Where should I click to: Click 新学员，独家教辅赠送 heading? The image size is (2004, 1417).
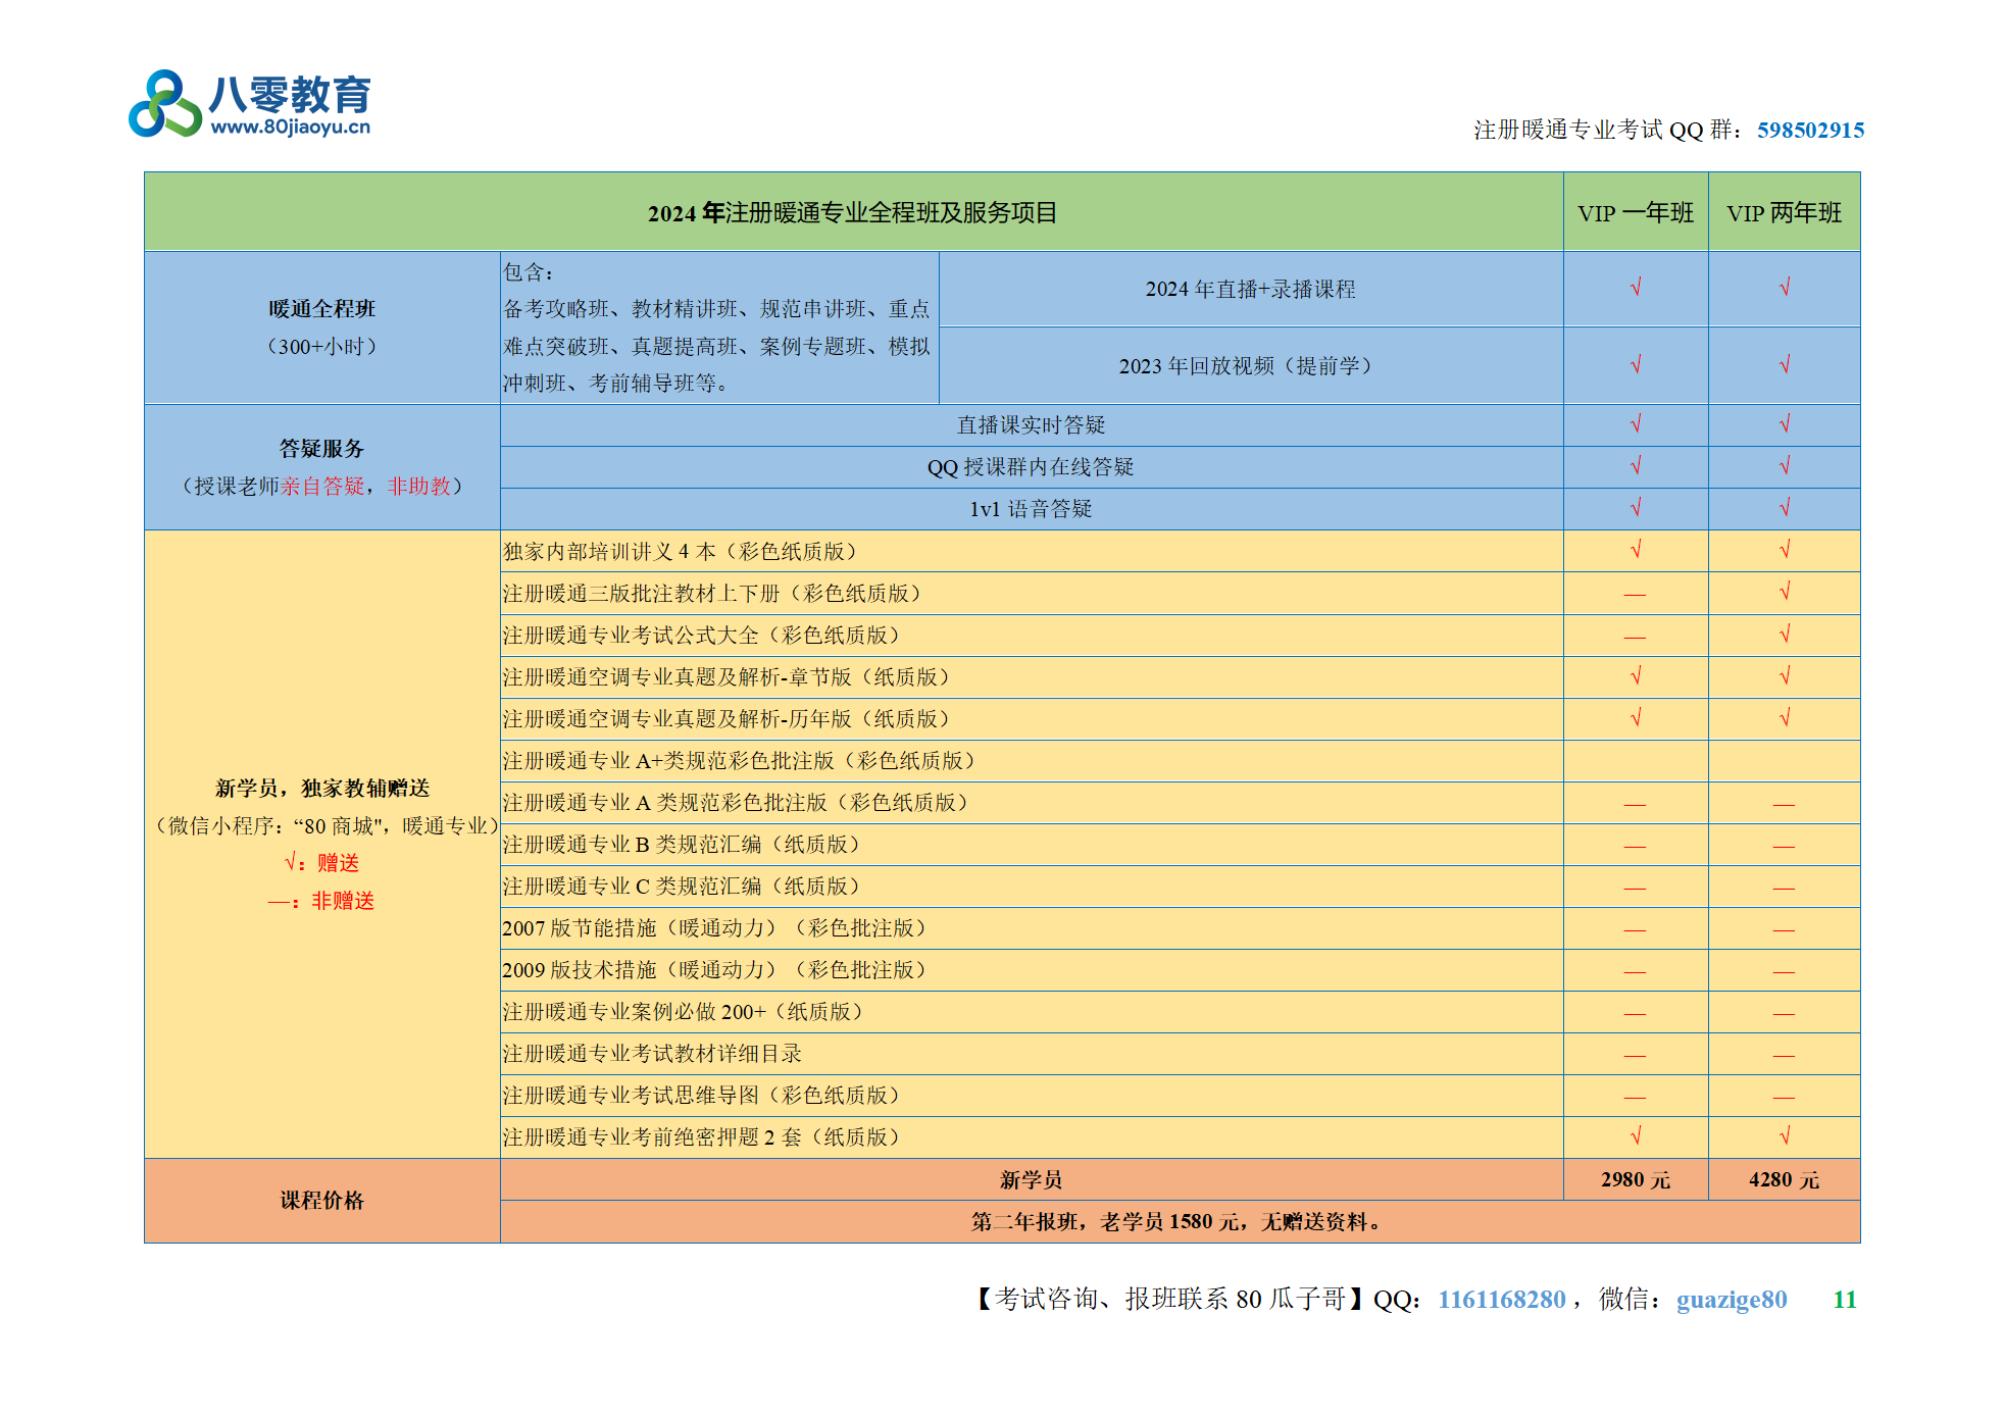click(322, 788)
